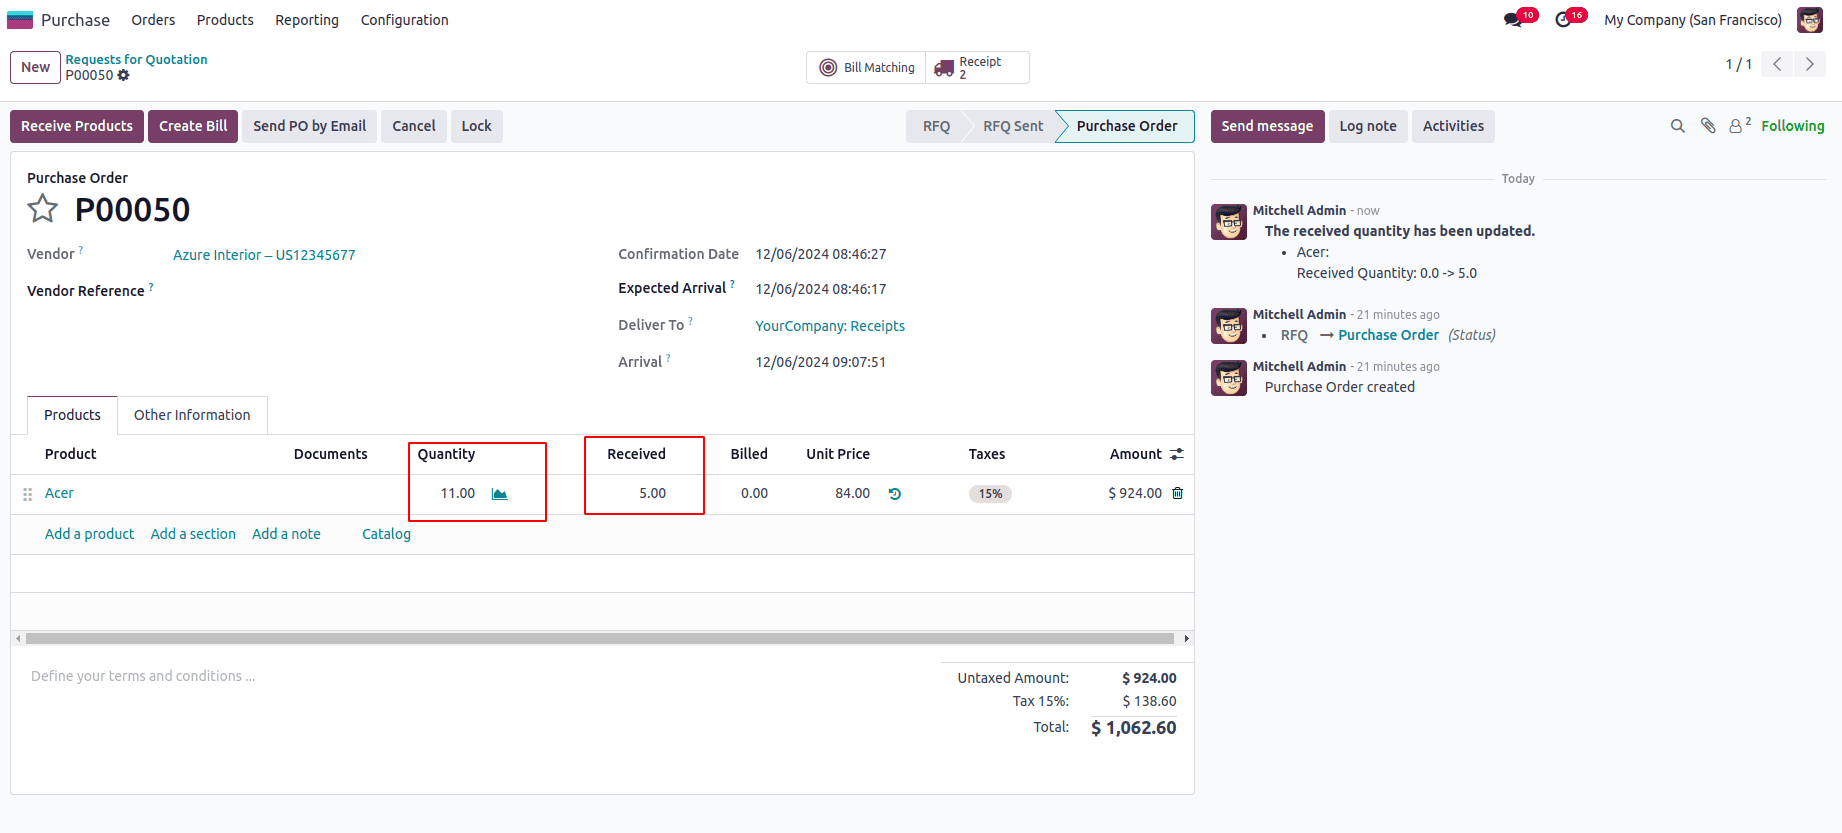
Task: Click the 15% tax tag
Action: pyautogui.click(x=990, y=494)
